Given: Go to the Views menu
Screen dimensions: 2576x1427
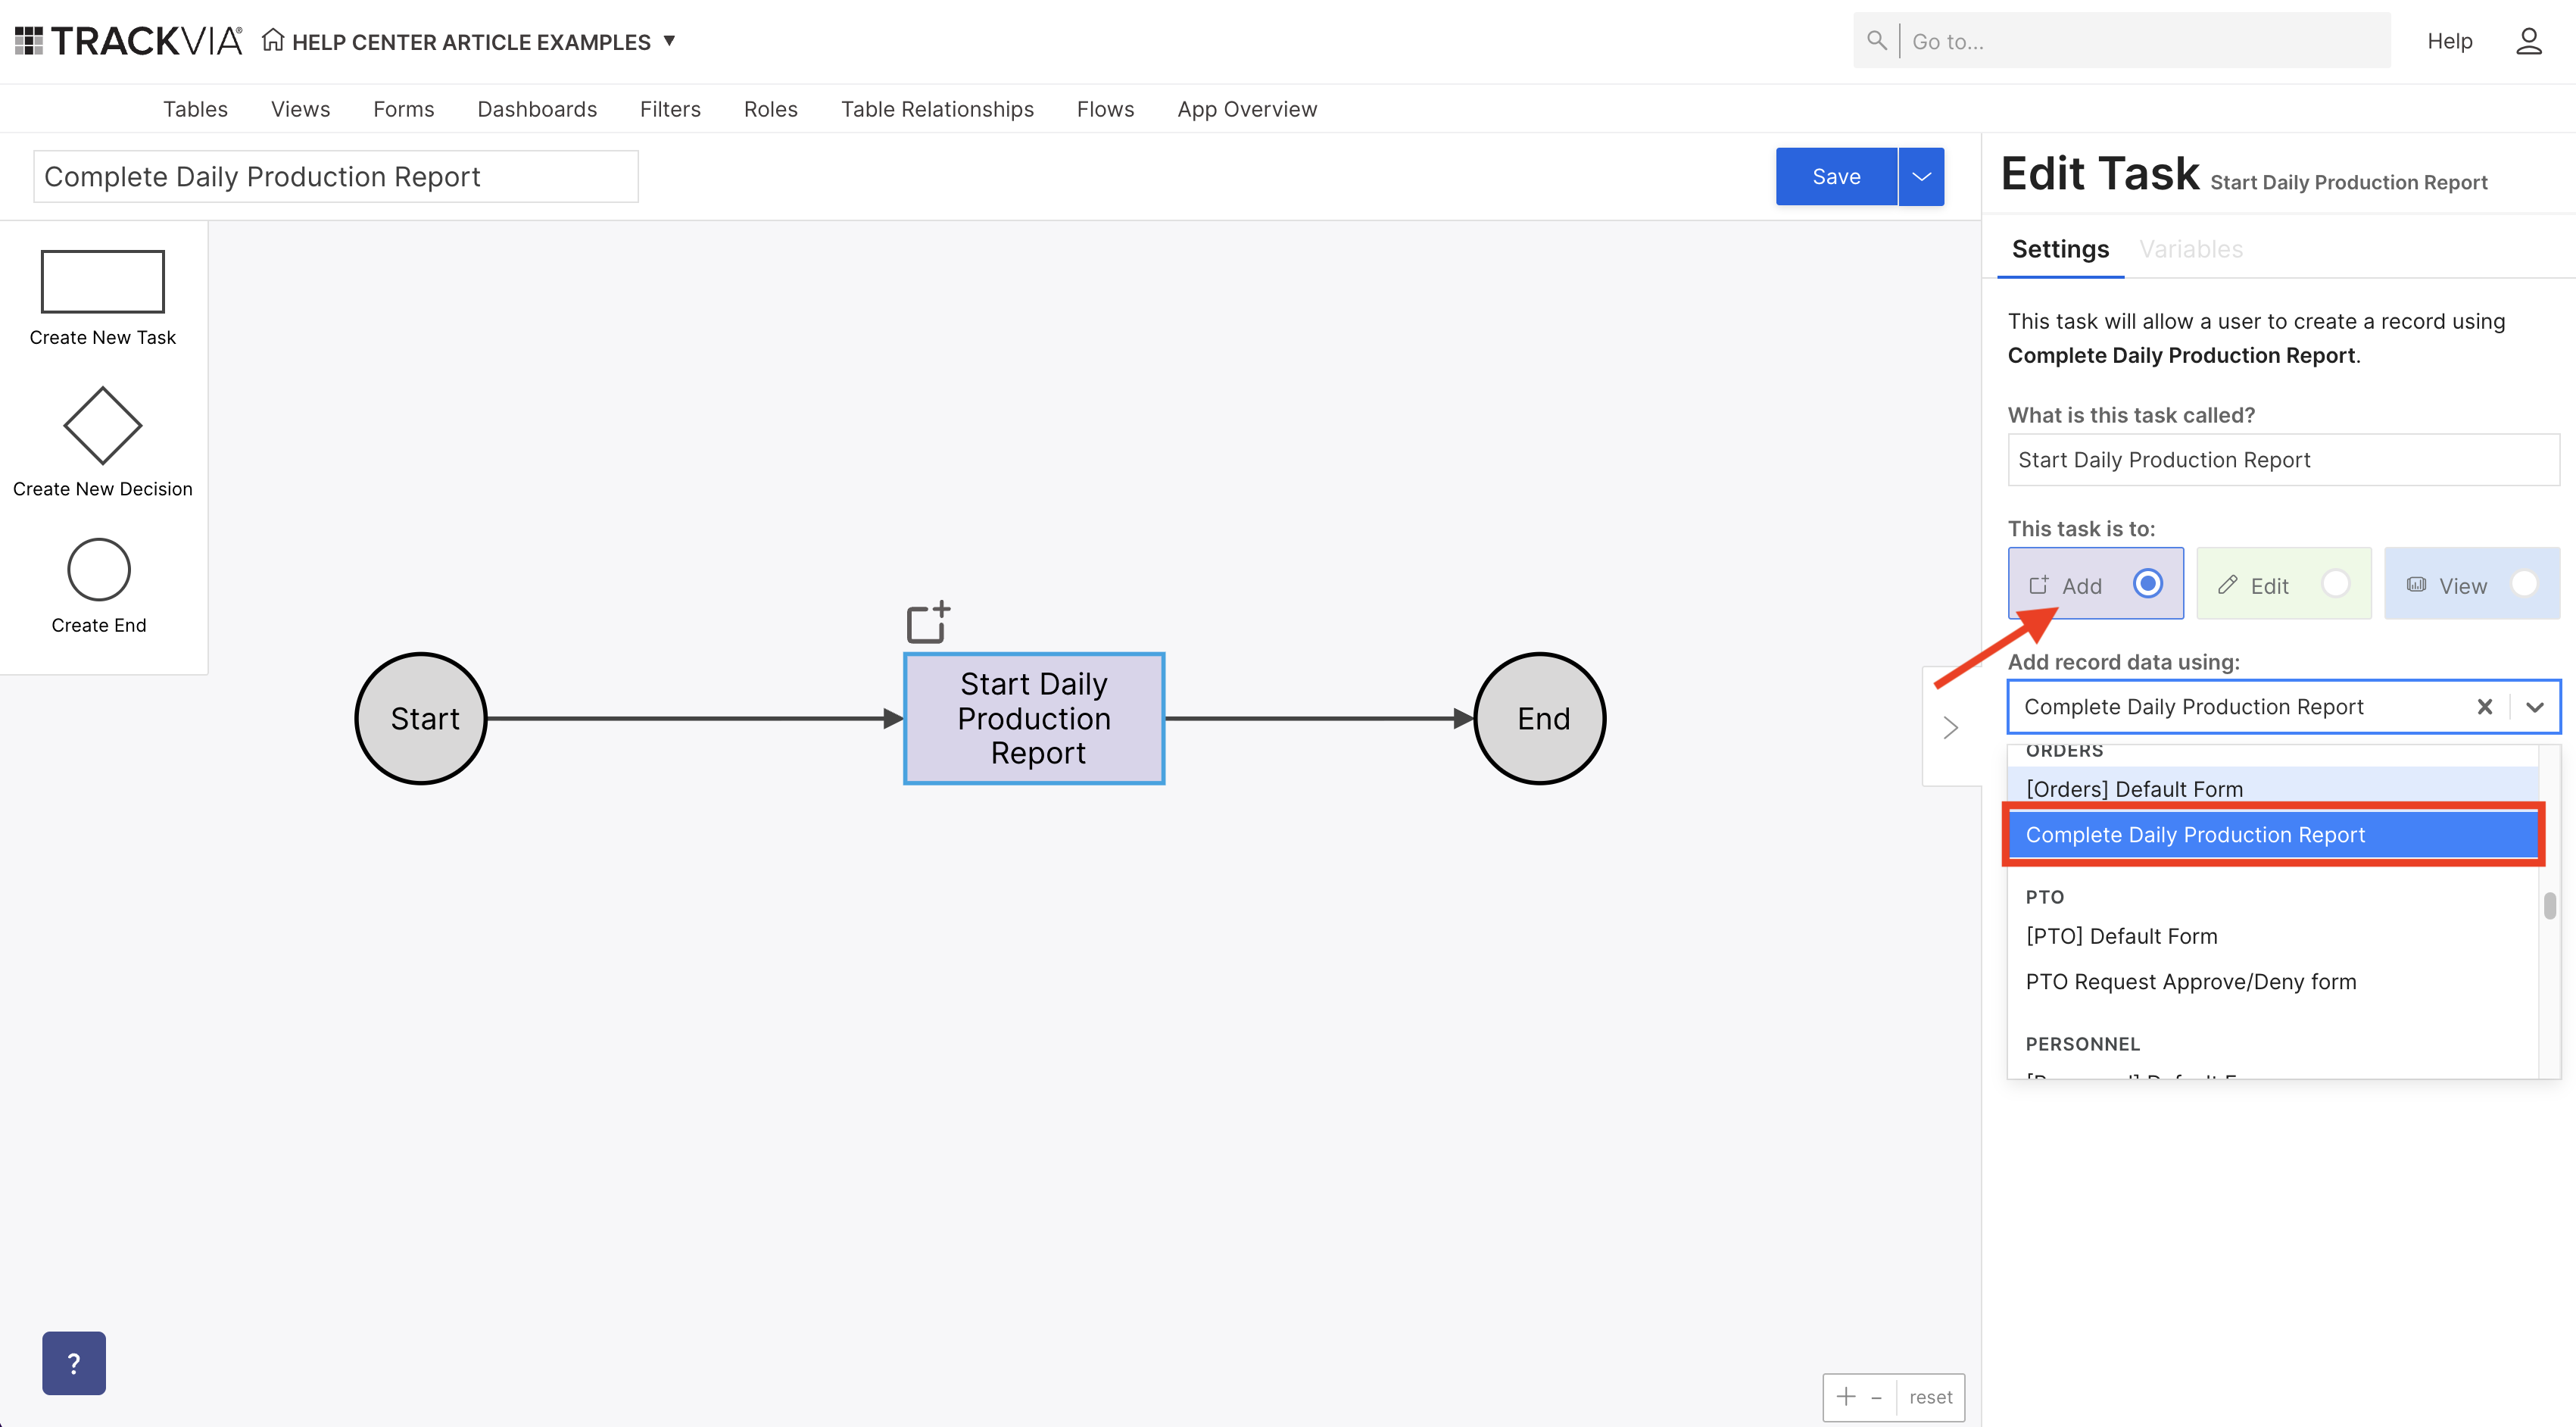Looking at the screenshot, I should tap(300, 109).
